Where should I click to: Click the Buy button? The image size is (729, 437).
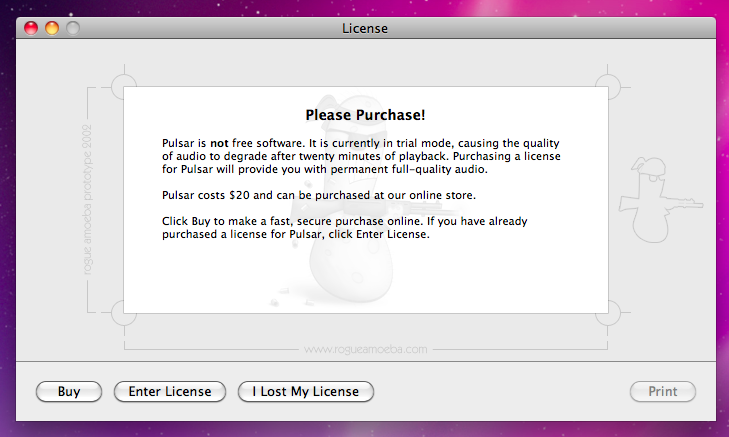(69, 391)
